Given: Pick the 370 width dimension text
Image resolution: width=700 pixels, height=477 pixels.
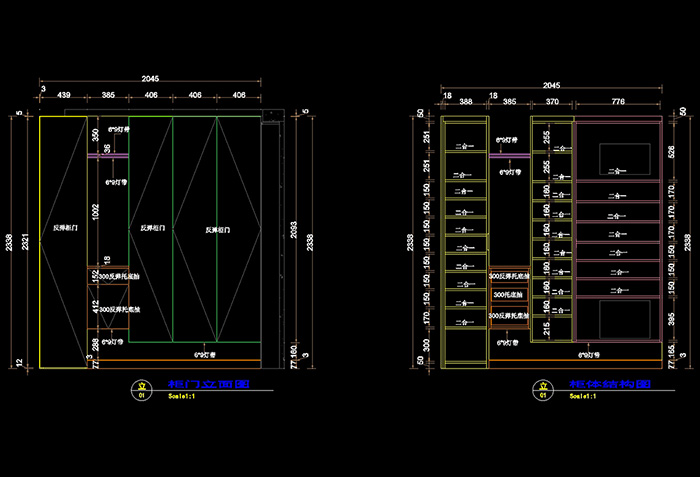Looking at the screenshot, I should pos(551,101).
